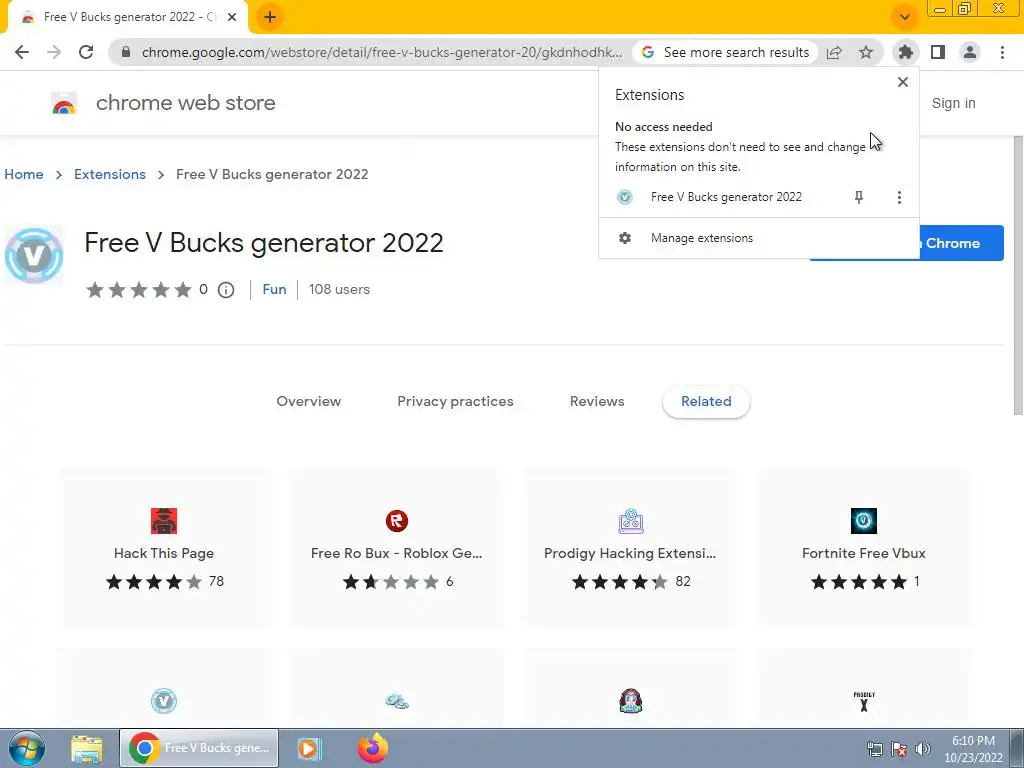Show rating info icon
This screenshot has width=1024, height=768.
point(226,290)
